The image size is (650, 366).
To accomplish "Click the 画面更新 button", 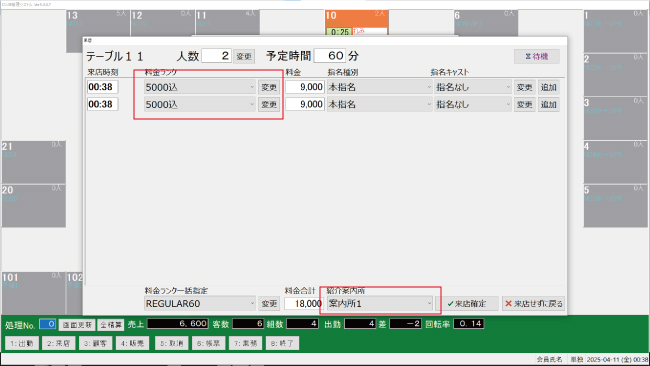I will click(77, 325).
